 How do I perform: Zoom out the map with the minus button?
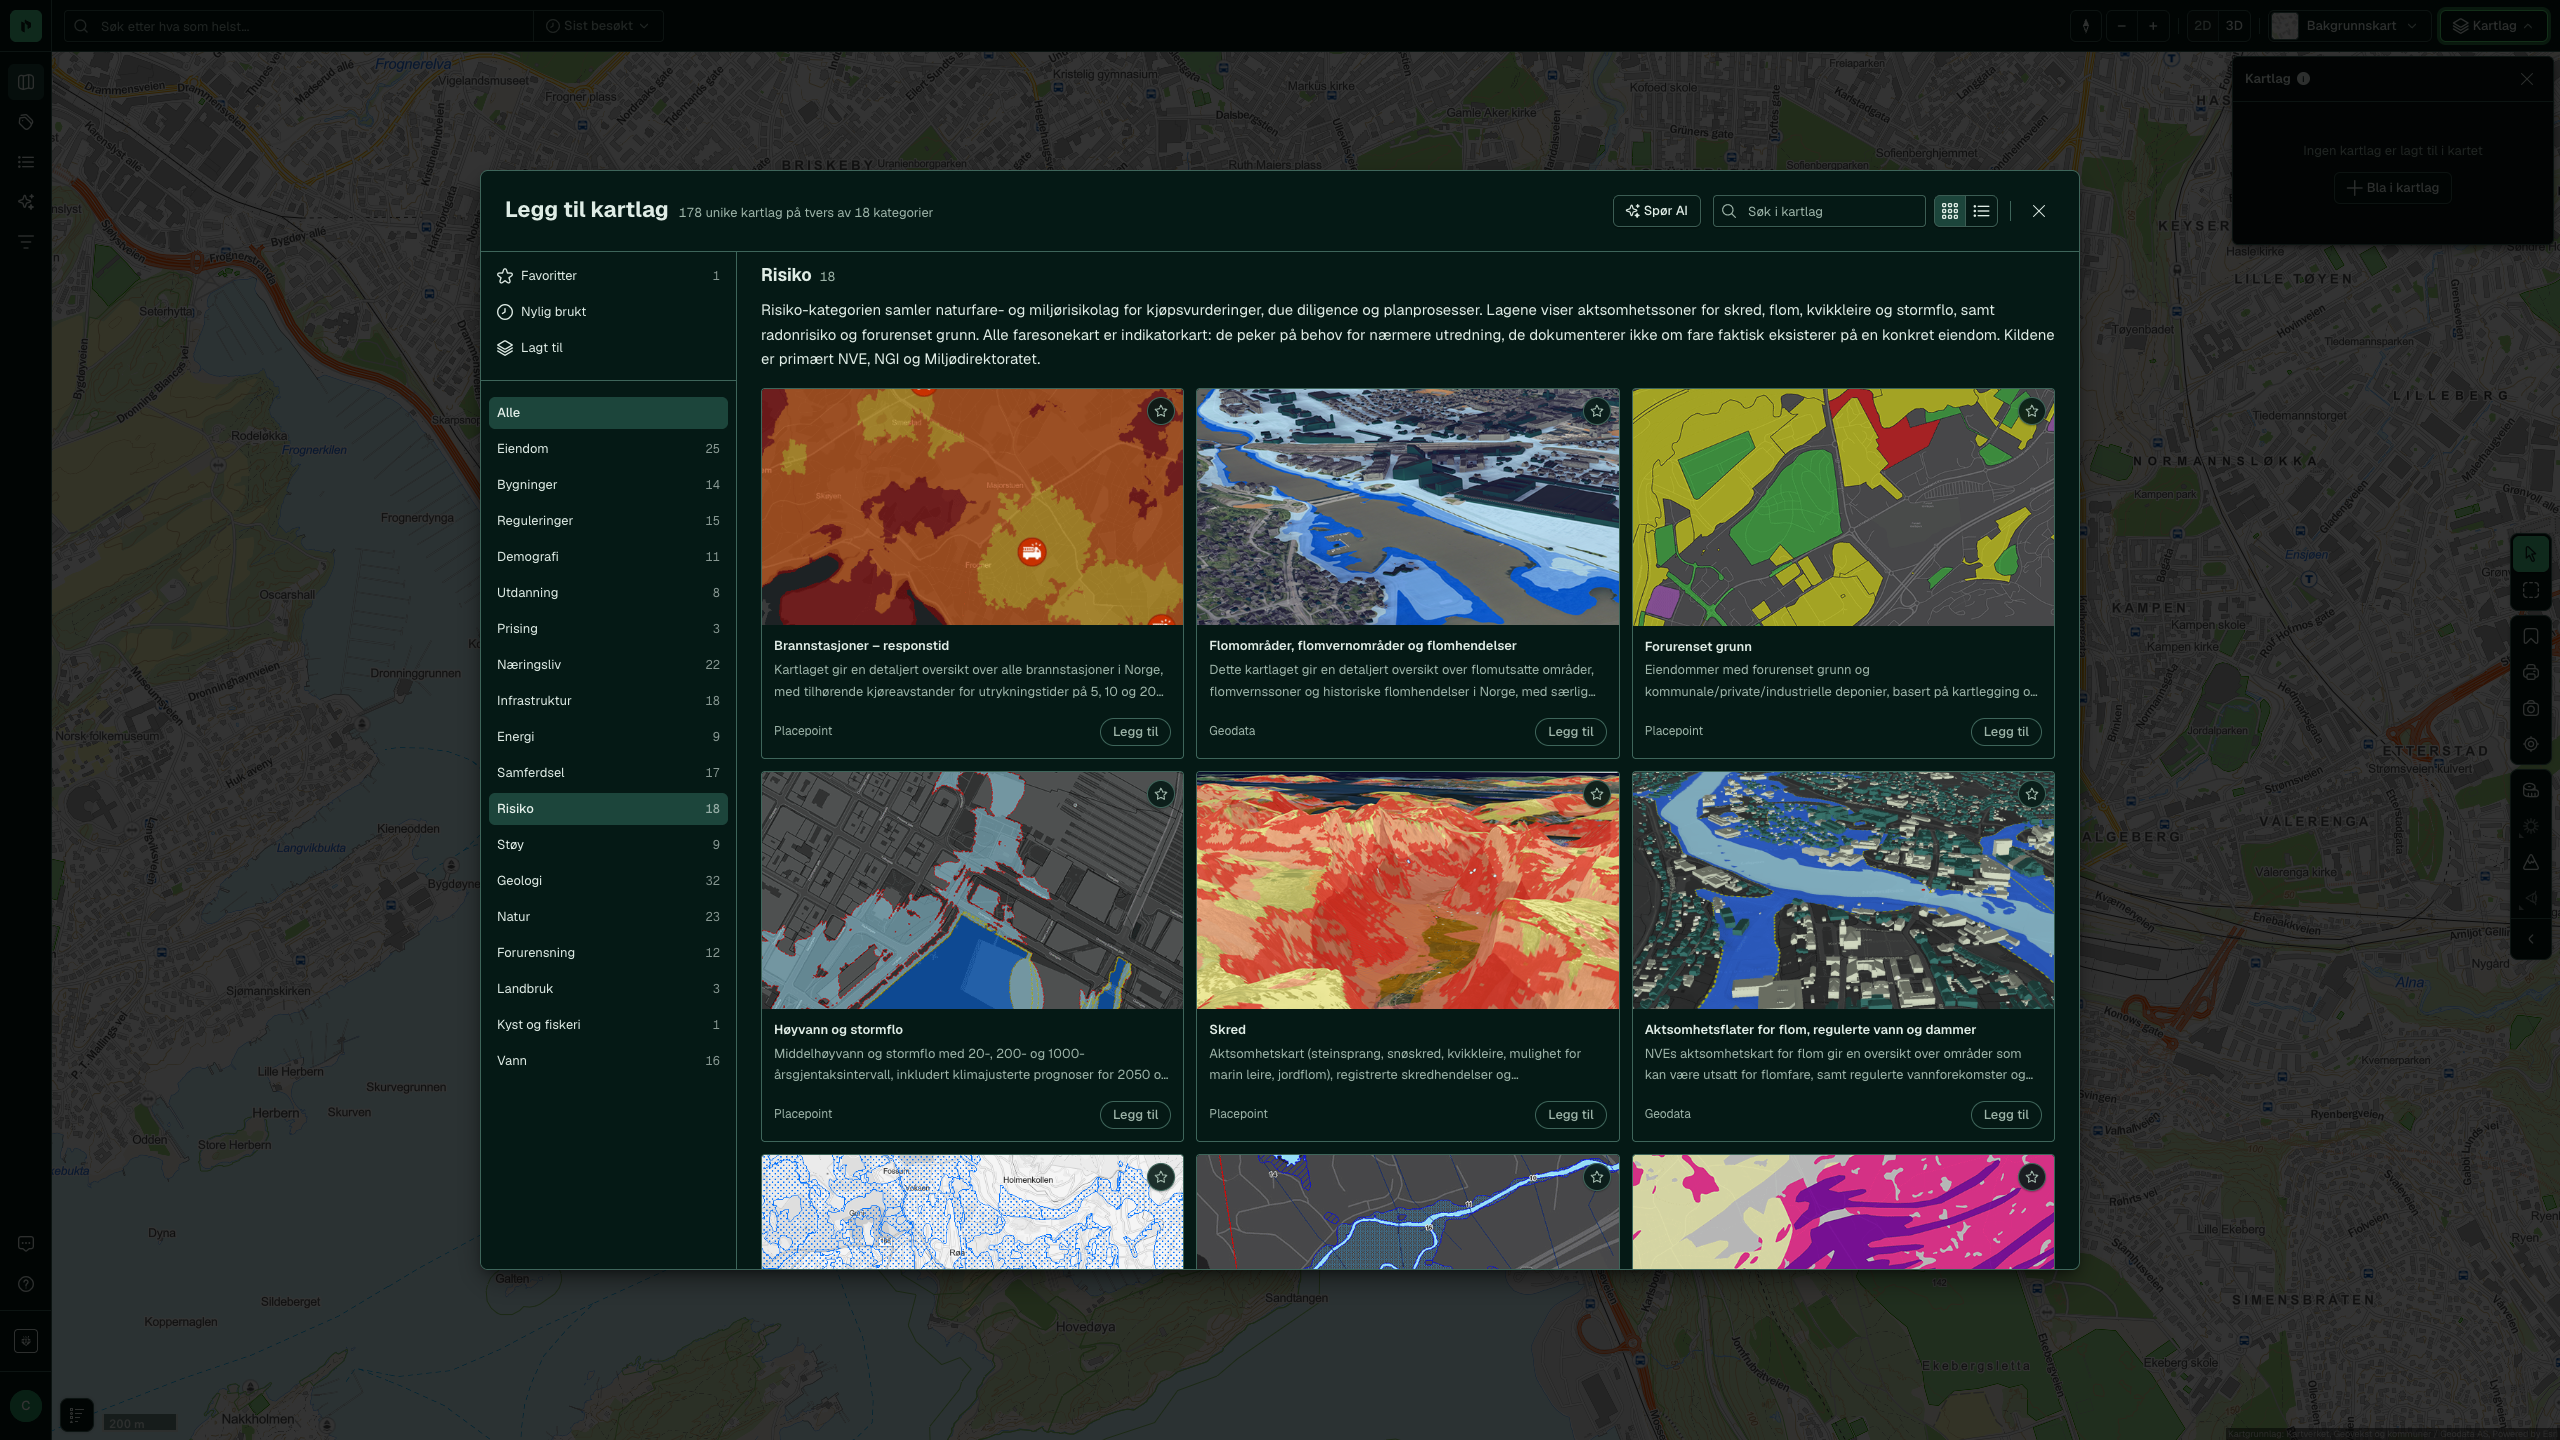pyautogui.click(x=2121, y=26)
